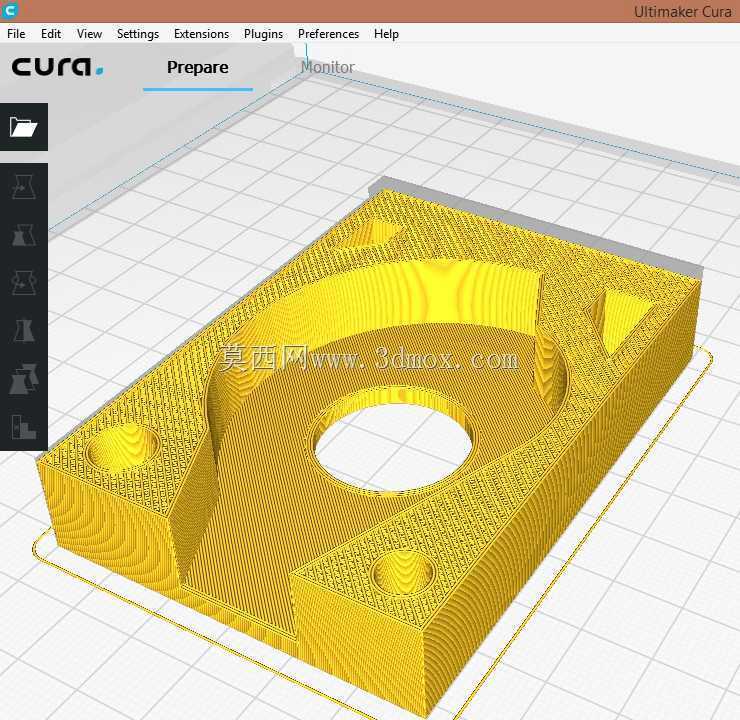This screenshot has height=720, width=740.
Task: Select the Rotate tool in sidebar
Action: point(24,283)
